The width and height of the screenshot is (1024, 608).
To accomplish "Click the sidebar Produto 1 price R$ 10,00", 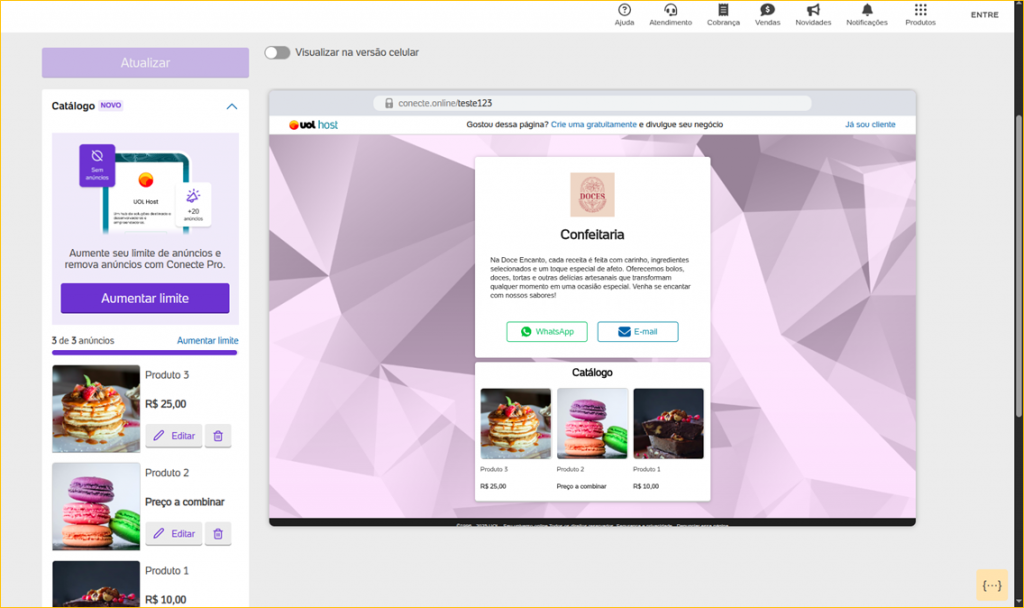I will 165,600.
